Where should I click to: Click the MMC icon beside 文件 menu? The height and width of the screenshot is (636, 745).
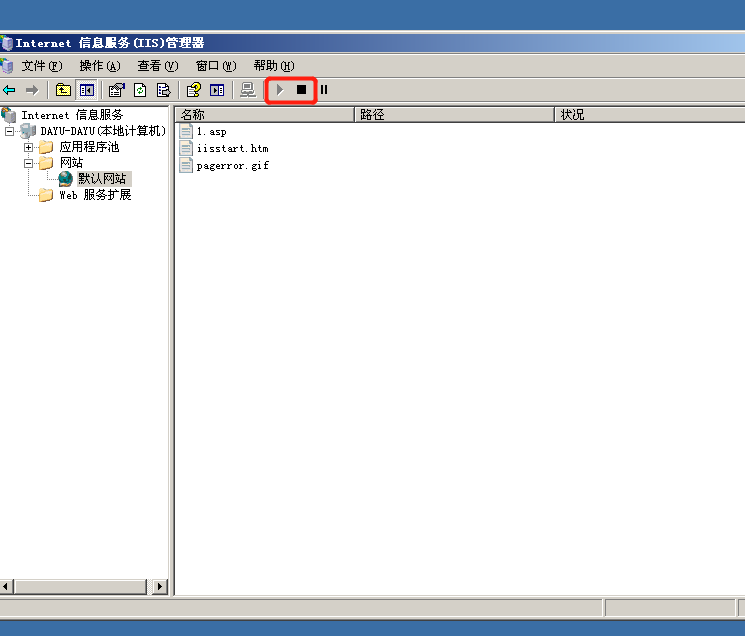[x=7, y=66]
